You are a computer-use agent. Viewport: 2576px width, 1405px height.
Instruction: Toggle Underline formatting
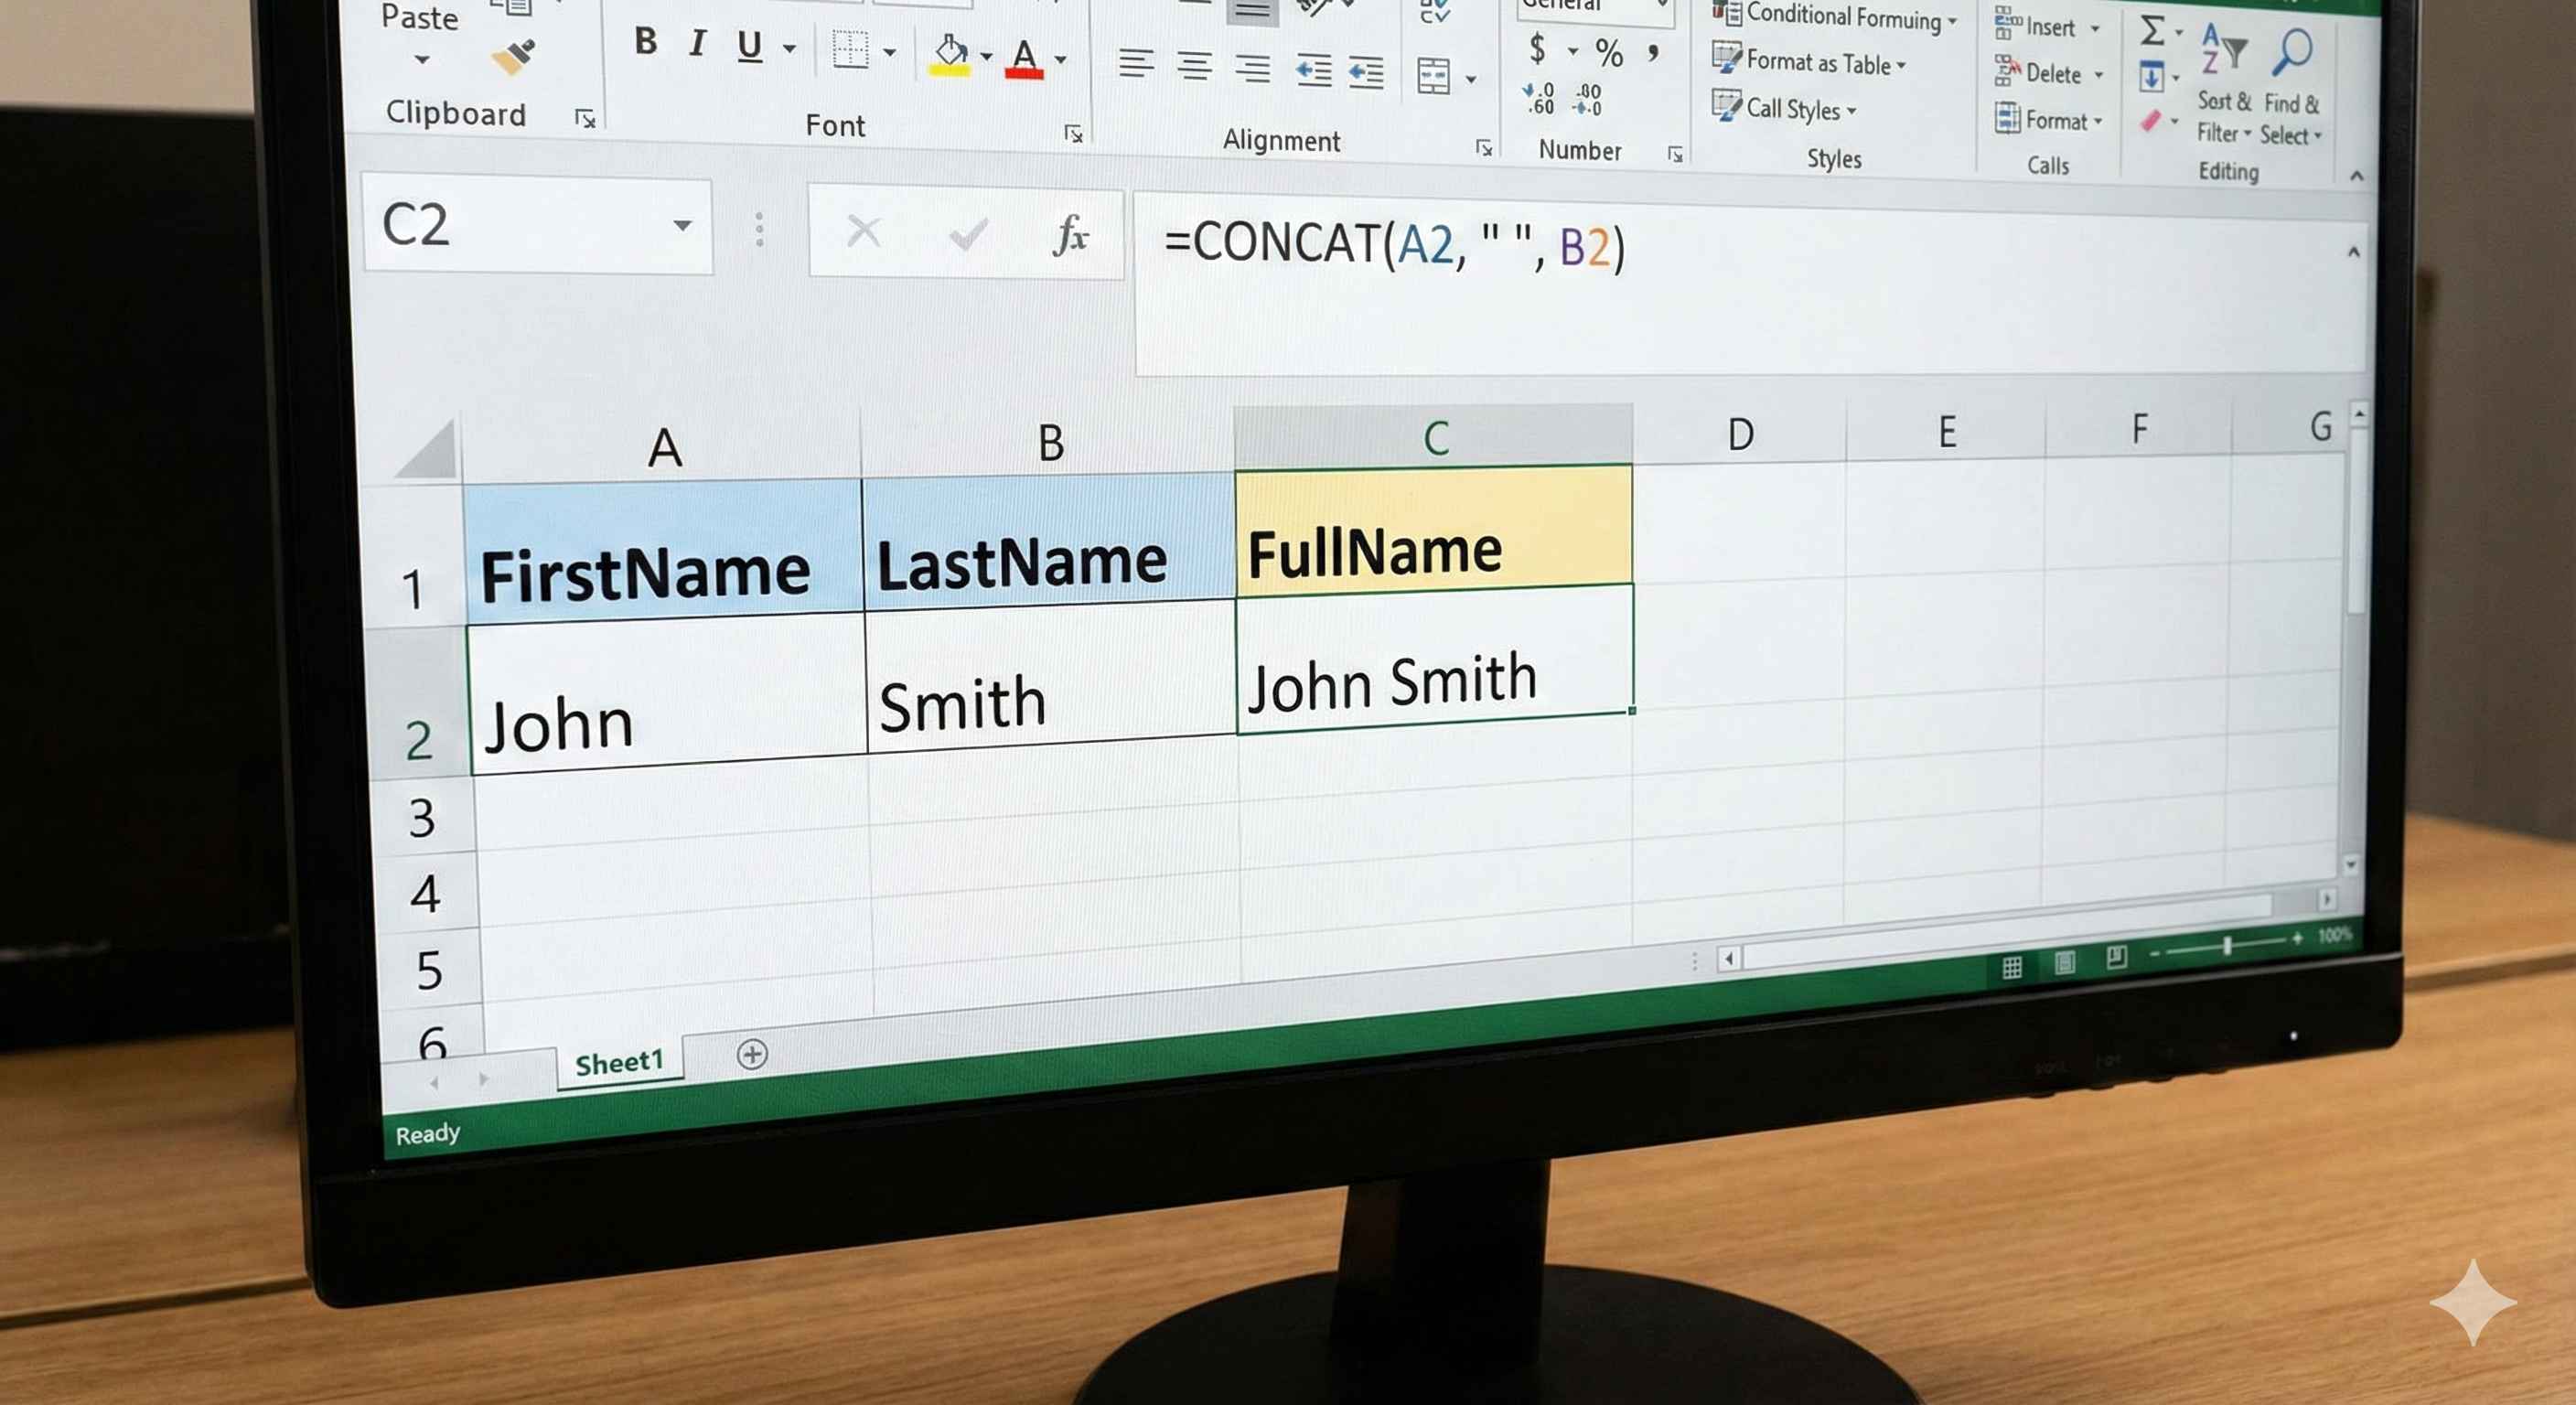click(x=749, y=45)
